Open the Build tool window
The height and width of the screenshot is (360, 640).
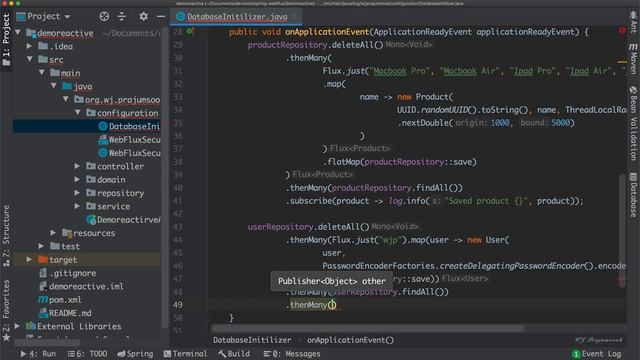click(x=234, y=354)
